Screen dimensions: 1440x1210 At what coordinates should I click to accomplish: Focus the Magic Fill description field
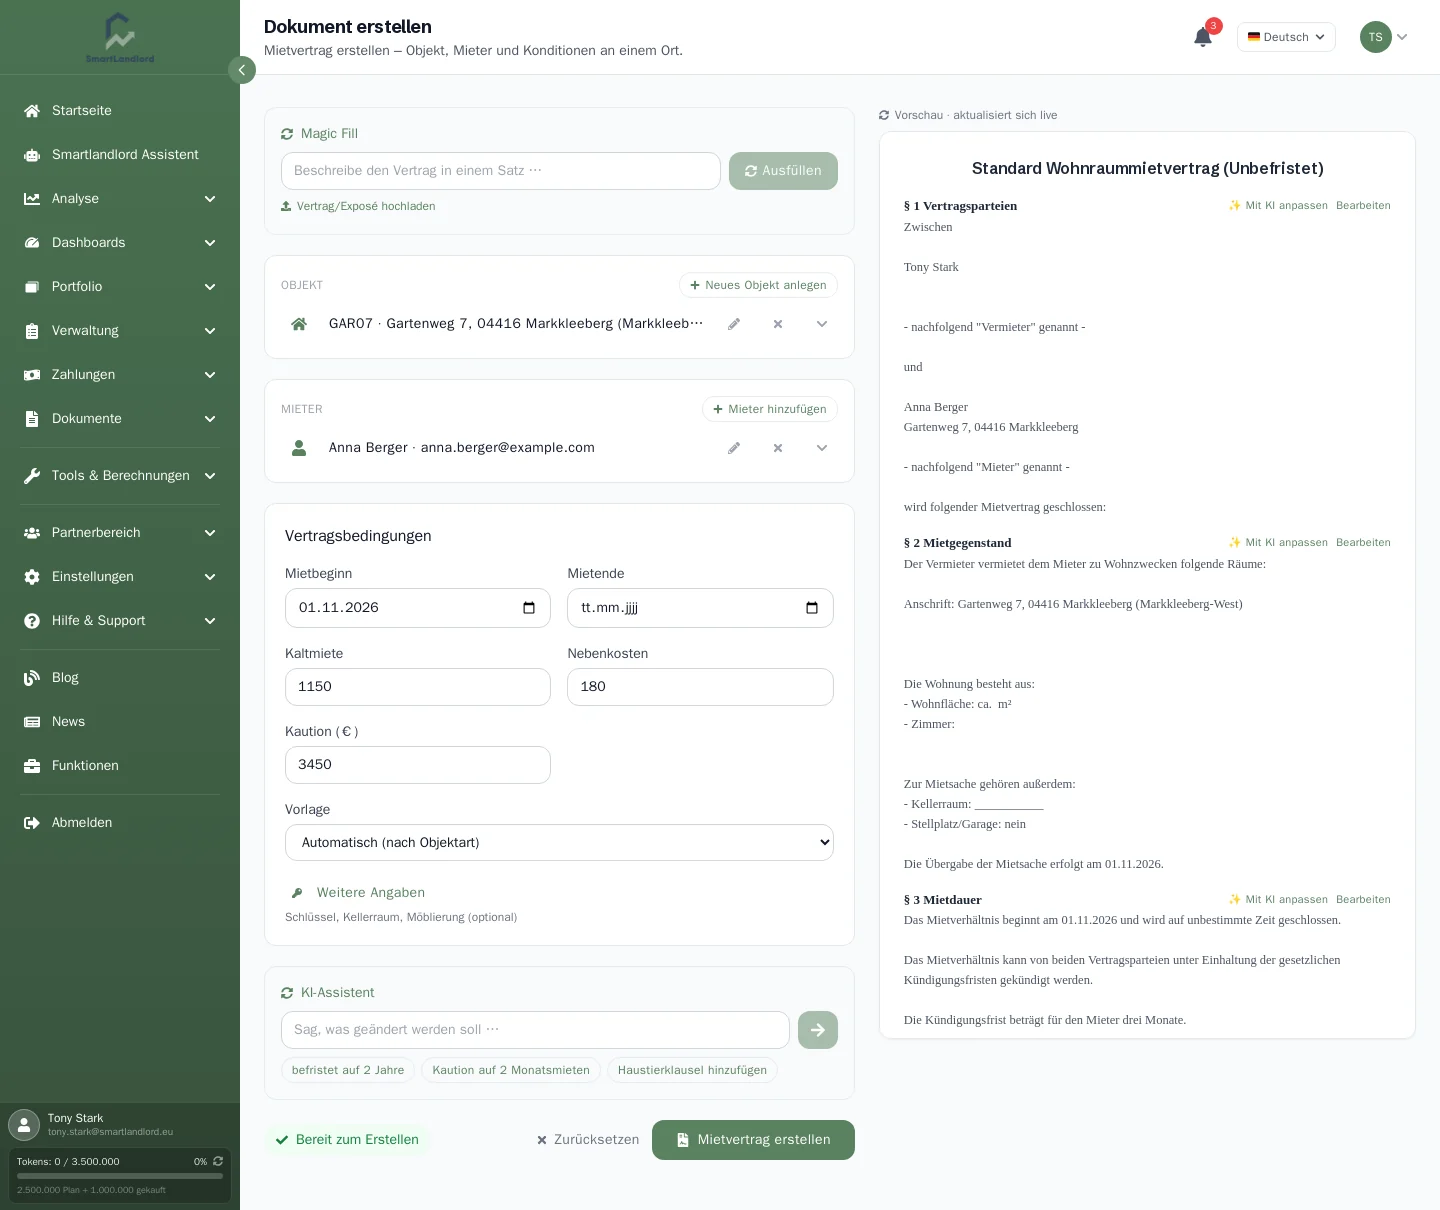point(501,171)
